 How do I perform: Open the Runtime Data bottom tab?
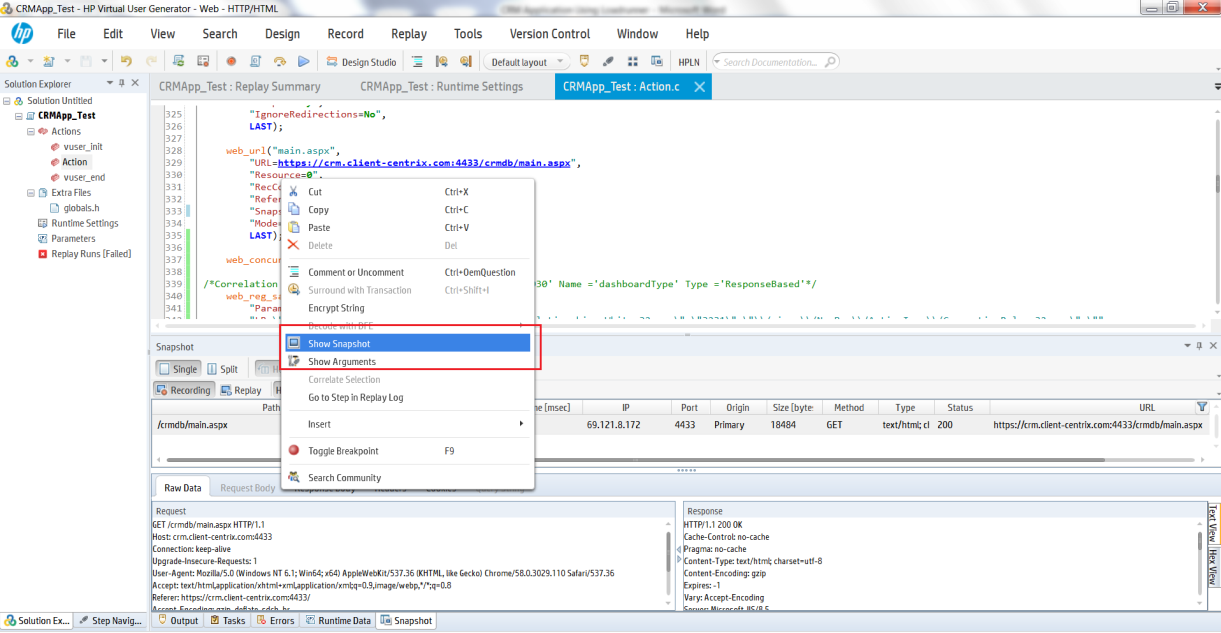click(337, 621)
